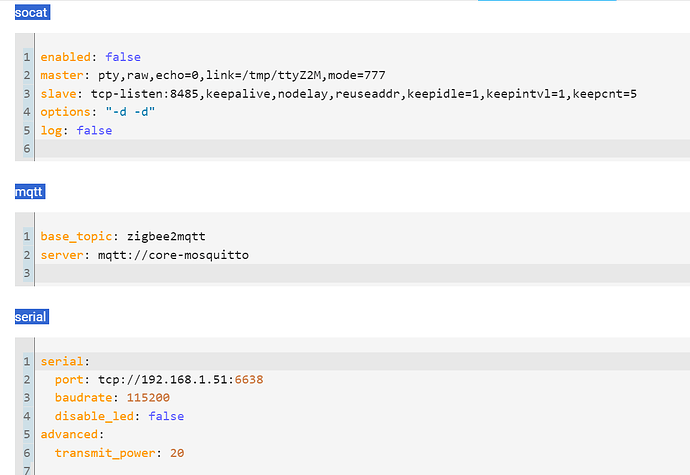
Task: Click line number 2 in mqtt gutter
Action: (27, 255)
